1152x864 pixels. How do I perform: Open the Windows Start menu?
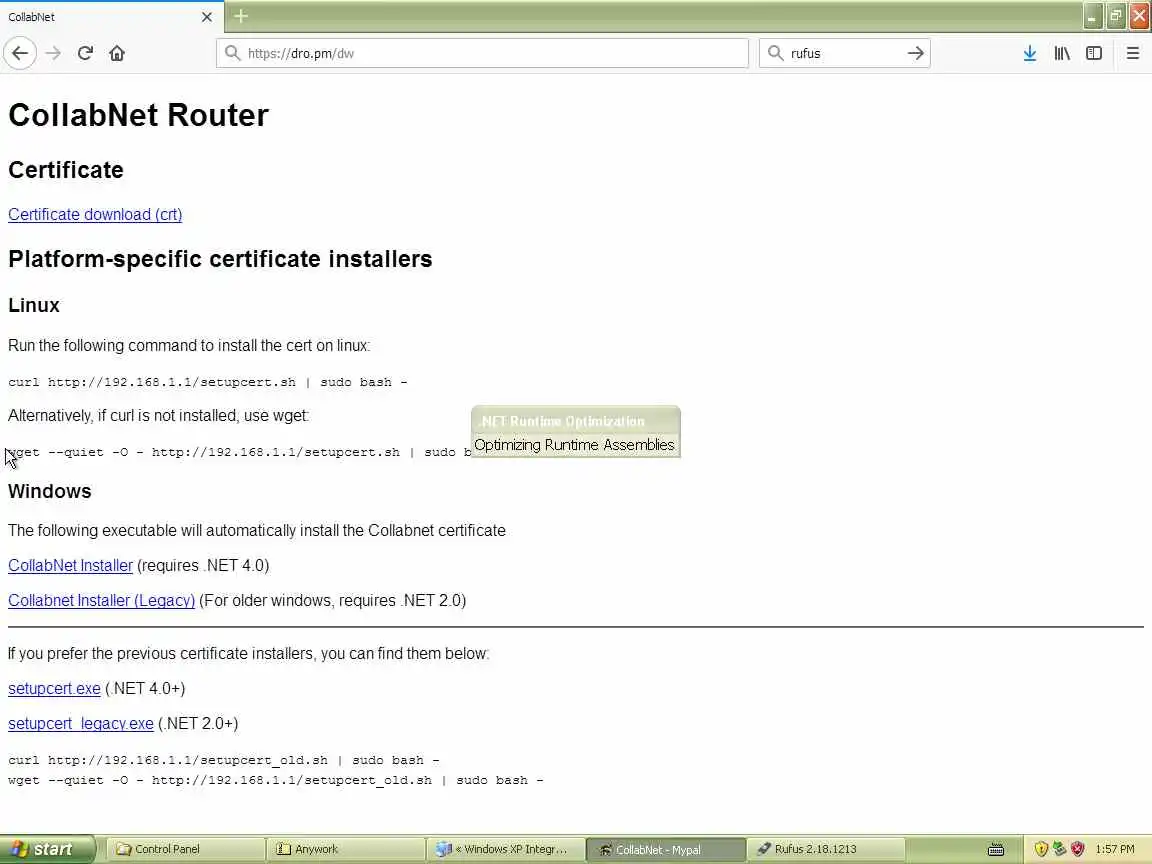(47, 849)
